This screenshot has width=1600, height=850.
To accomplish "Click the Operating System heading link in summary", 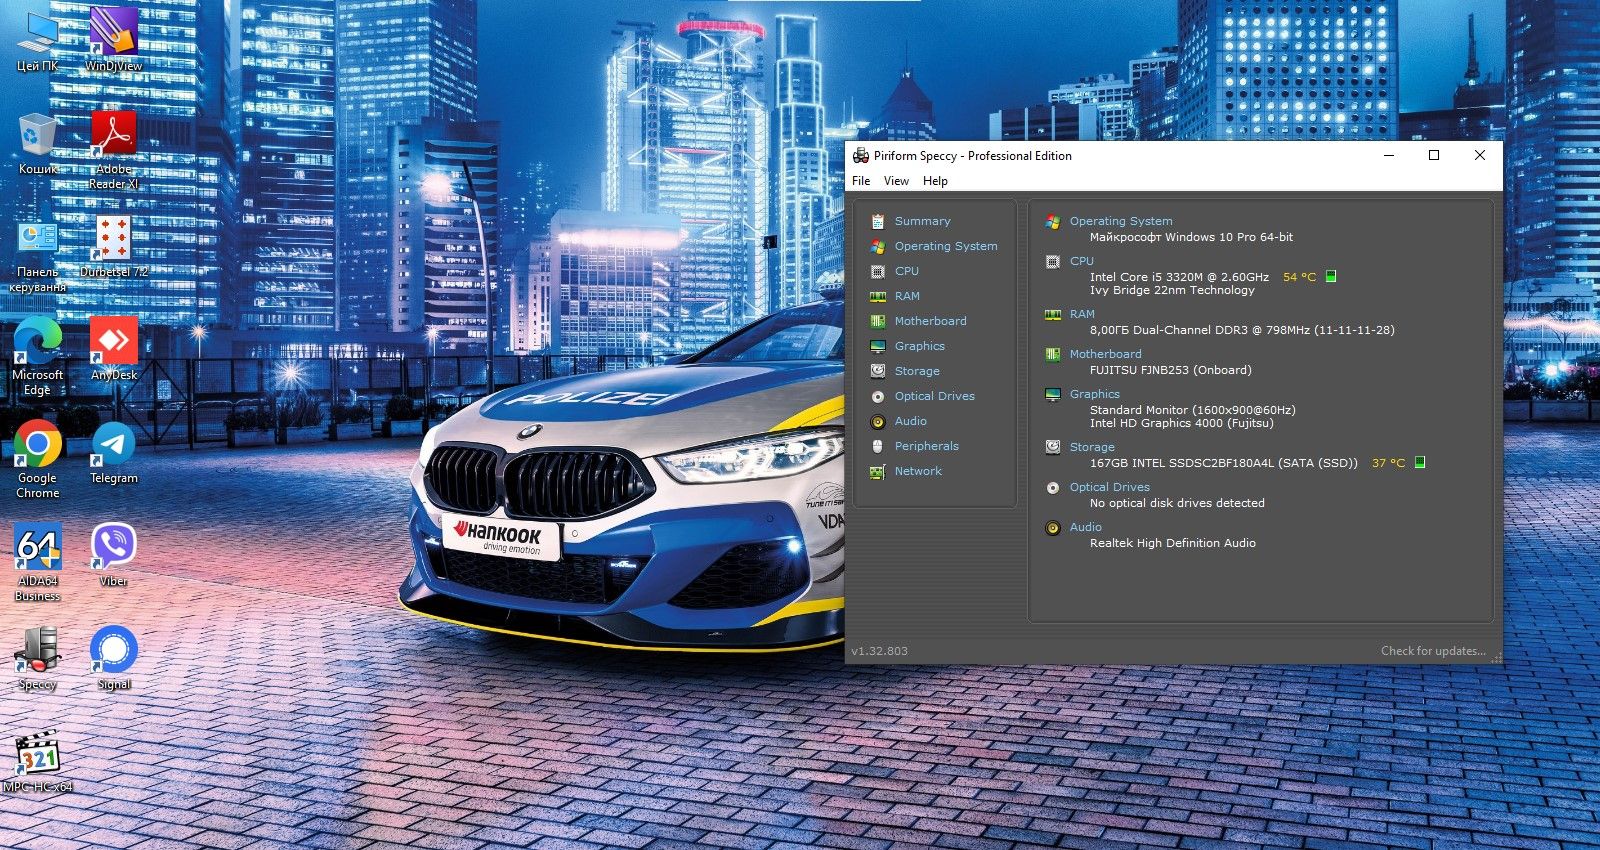I will pos(1121,221).
